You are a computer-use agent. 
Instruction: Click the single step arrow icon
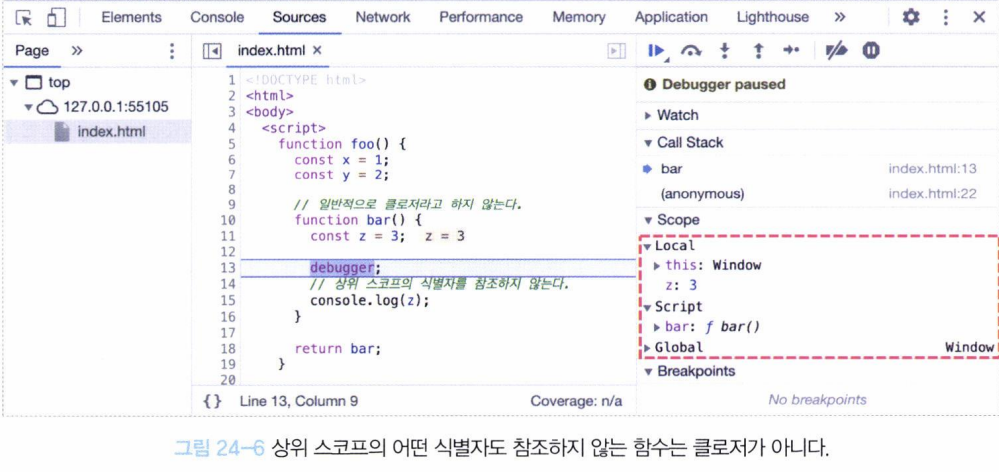point(791,51)
